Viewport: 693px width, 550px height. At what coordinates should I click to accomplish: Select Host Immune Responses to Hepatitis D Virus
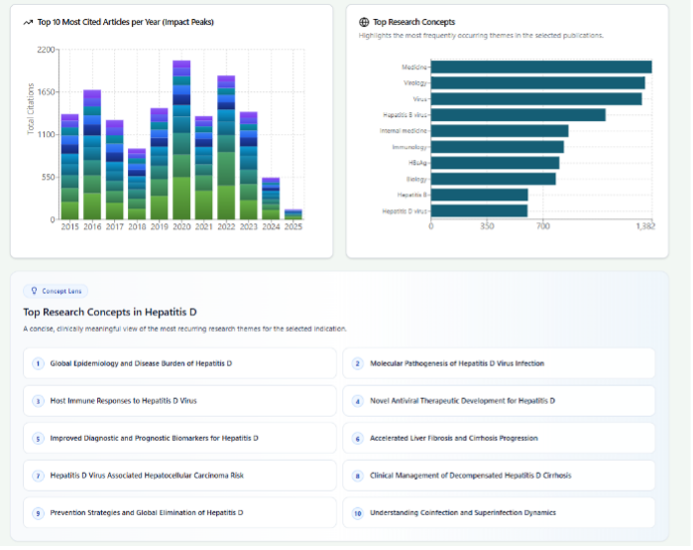point(180,401)
